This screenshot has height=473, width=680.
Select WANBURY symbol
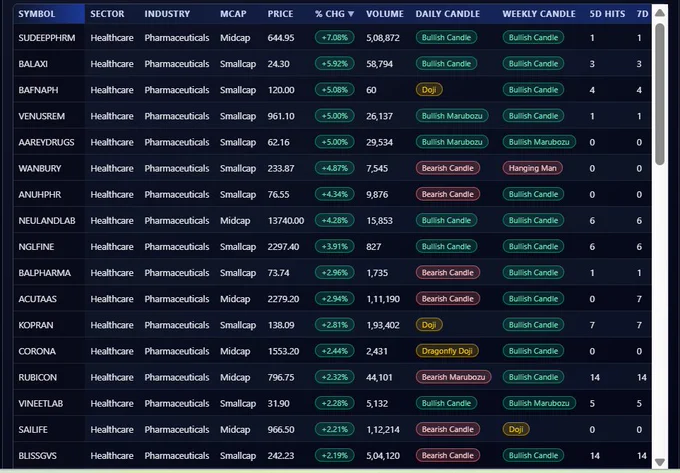[40, 168]
